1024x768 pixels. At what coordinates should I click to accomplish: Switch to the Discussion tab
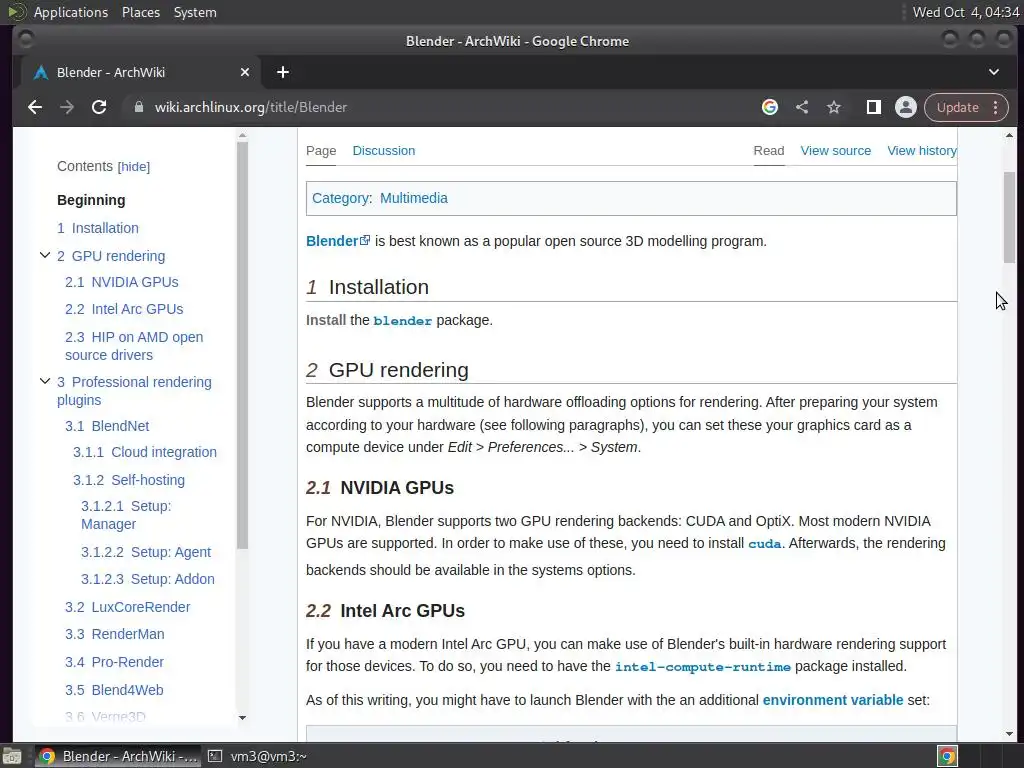384,151
